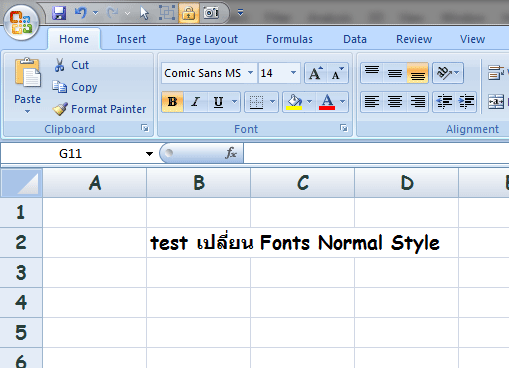Image resolution: width=509 pixels, height=368 pixels.
Task: Click Merge and Center icon
Action: [x=496, y=102]
